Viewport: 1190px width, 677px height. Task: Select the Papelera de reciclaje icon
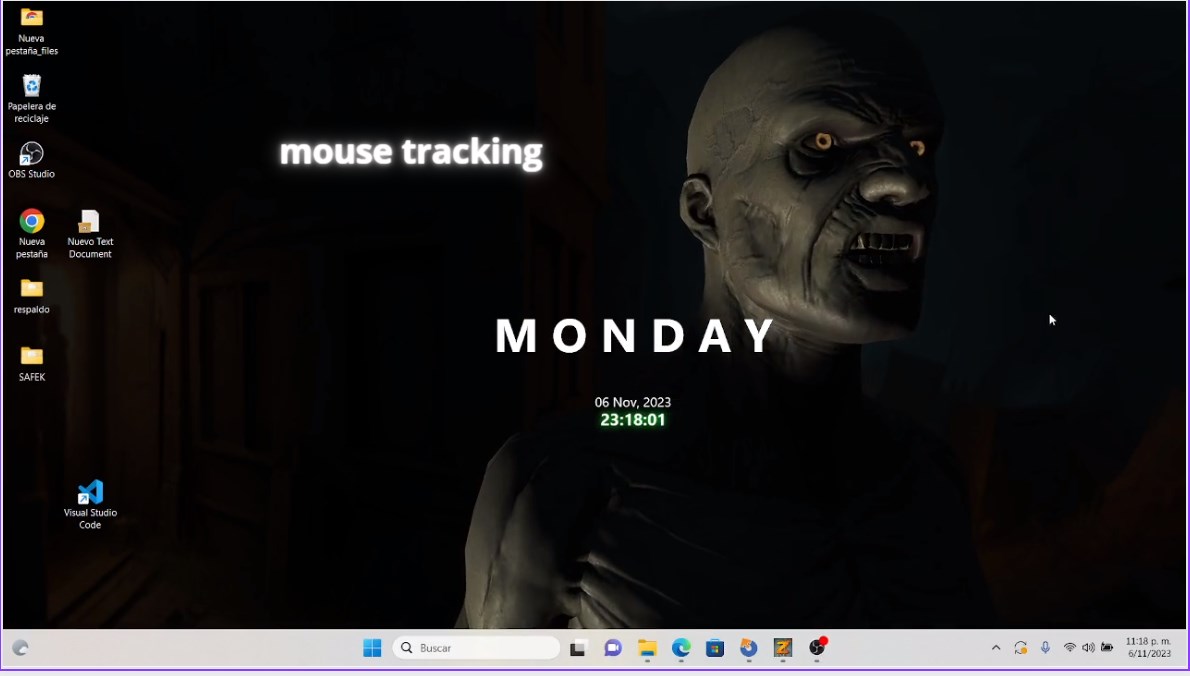click(31, 99)
